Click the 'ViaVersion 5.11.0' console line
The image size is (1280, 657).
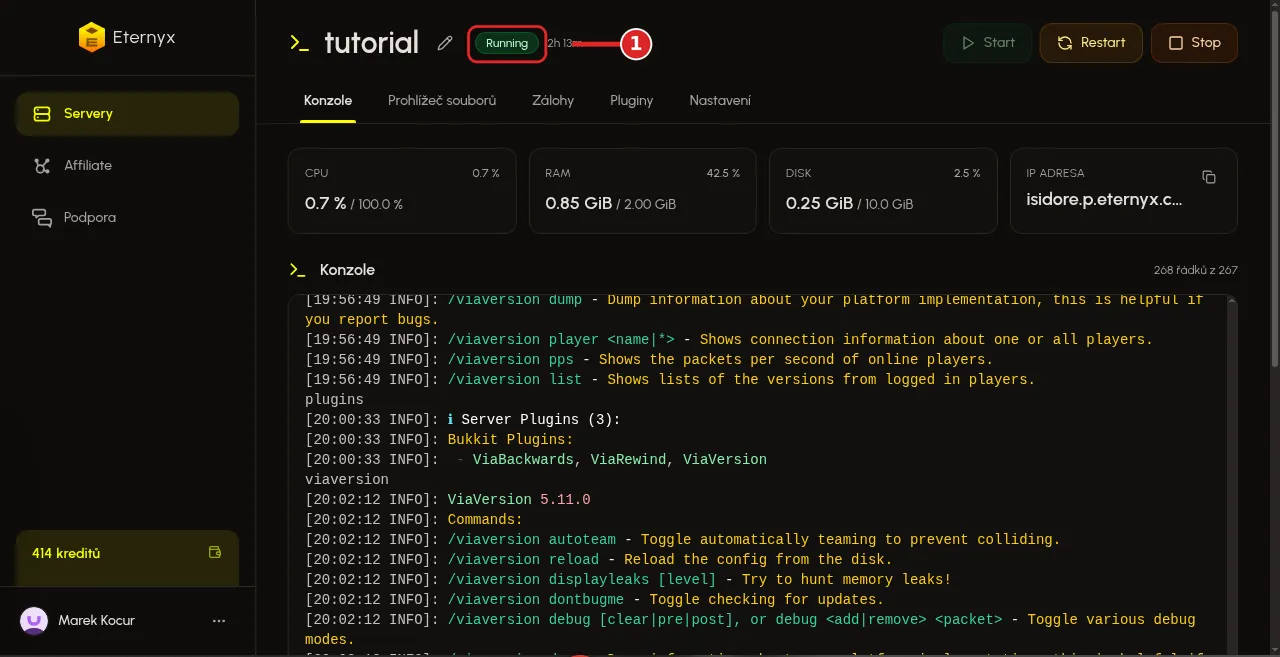448,500
